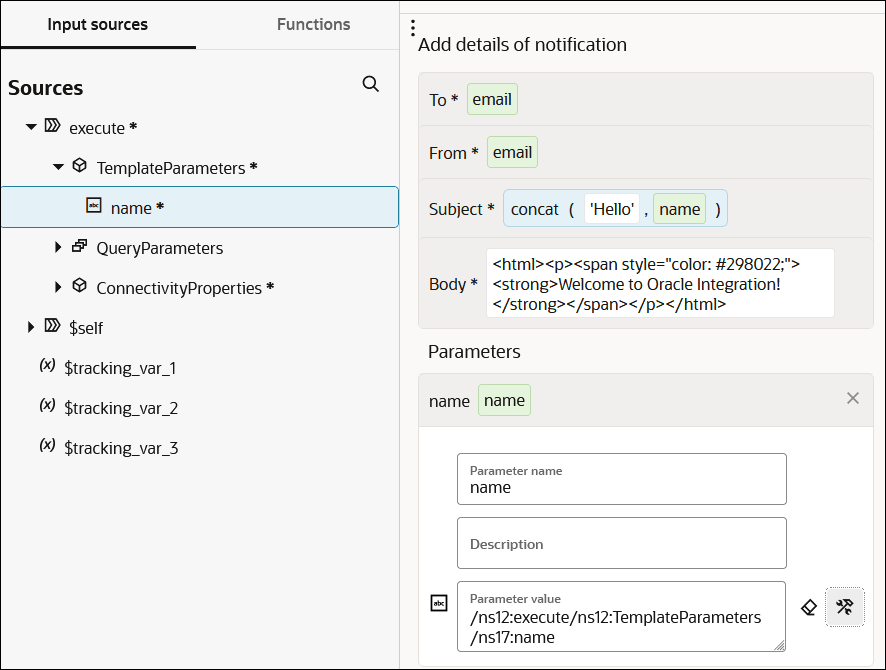Select the name chip inside the Subject concat
The height and width of the screenshot is (670, 886).
tap(679, 209)
